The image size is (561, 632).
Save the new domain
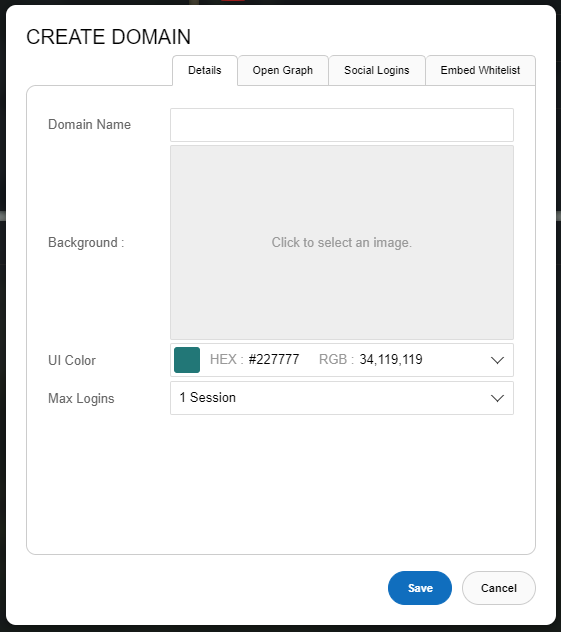pyautogui.click(x=420, y=588)
